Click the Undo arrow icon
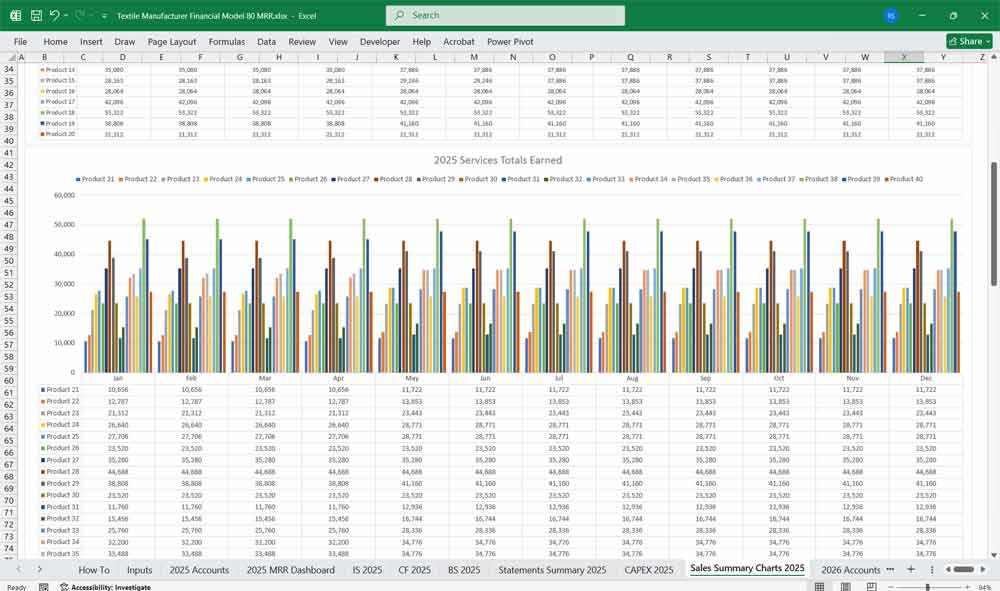 54,16
